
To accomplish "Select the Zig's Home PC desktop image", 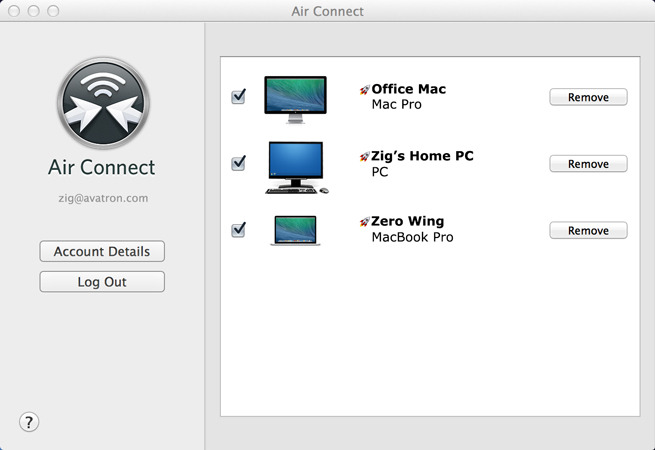I will pos(296,166).
